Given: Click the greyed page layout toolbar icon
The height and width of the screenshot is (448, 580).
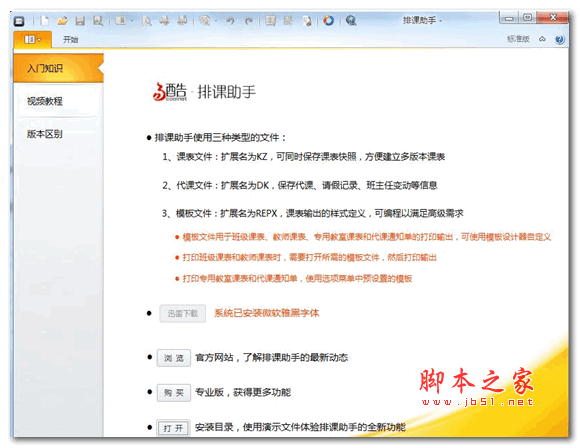Looking at the screenshot, I should point(120,20).
